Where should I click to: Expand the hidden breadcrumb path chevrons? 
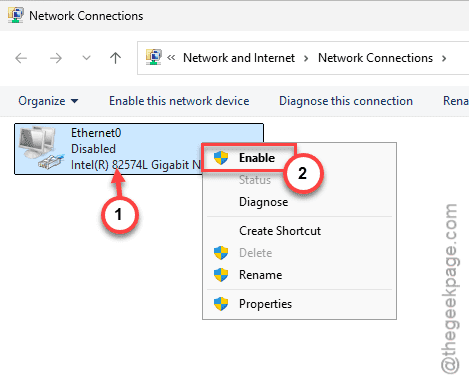[x=171, y=58]
